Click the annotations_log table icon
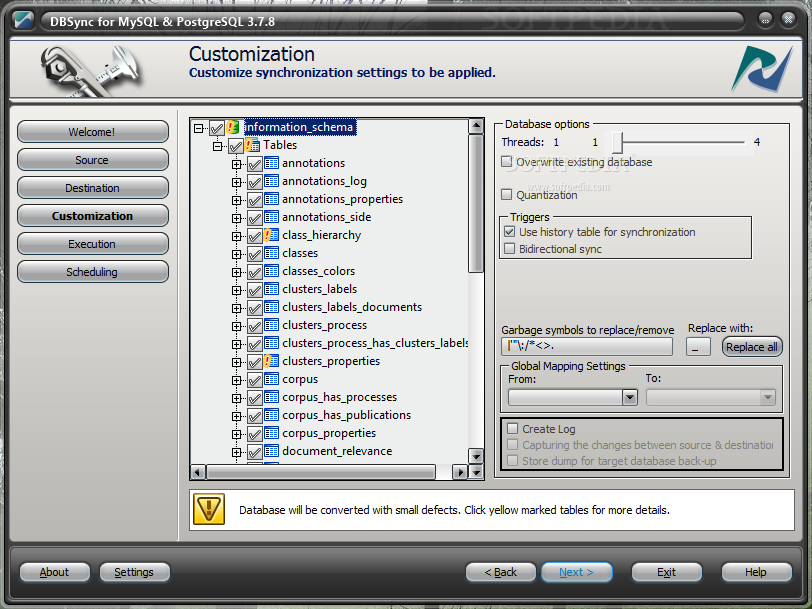The height and width of the screenshot is (609, 812). pyautogui.click(x=271, y=181)
